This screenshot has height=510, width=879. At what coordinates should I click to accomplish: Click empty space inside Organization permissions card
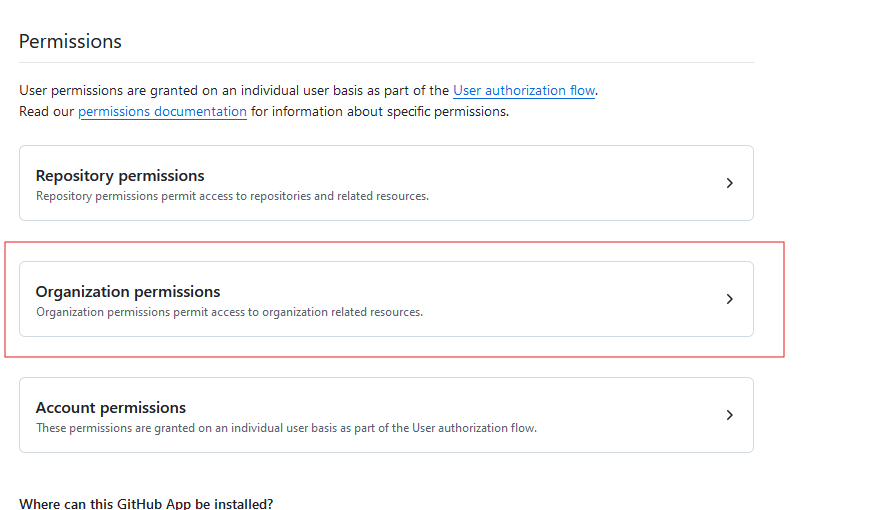(560, 299)
